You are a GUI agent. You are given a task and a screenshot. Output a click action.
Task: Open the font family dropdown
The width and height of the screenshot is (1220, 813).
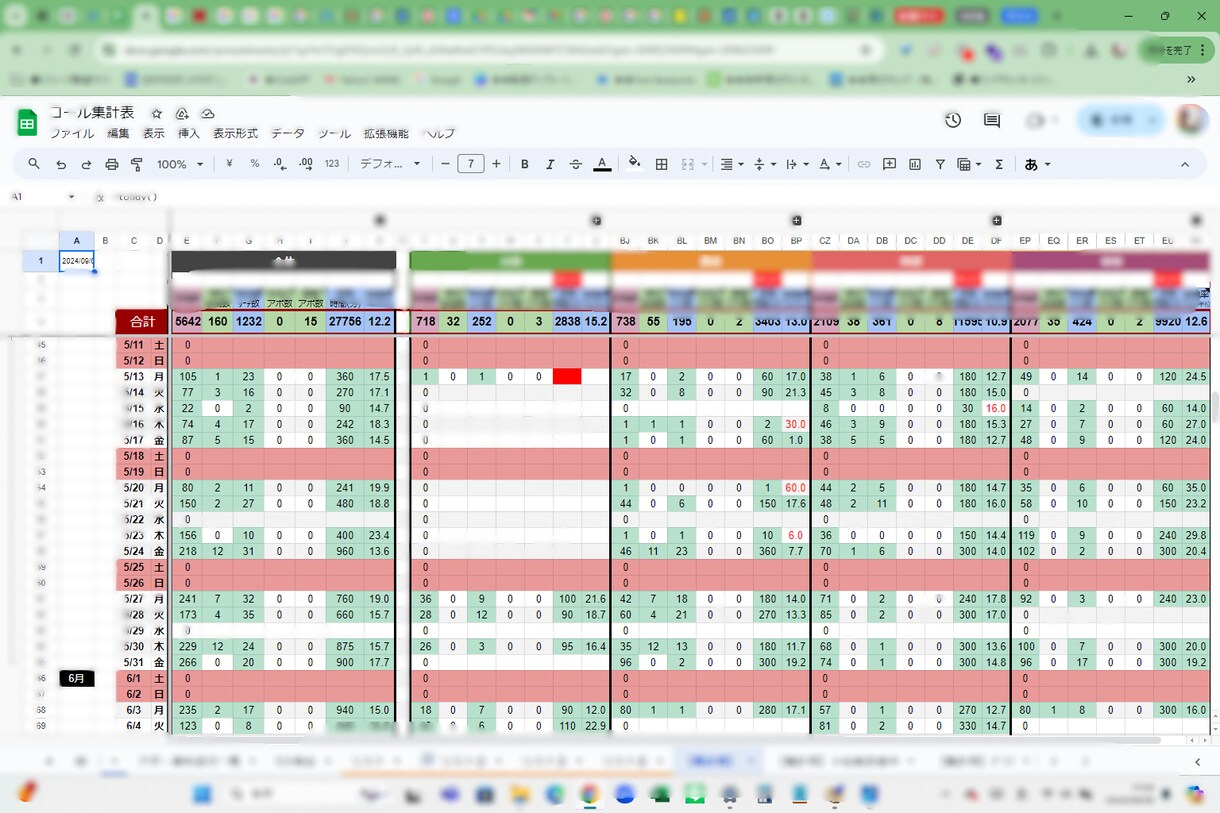(391, 164)
